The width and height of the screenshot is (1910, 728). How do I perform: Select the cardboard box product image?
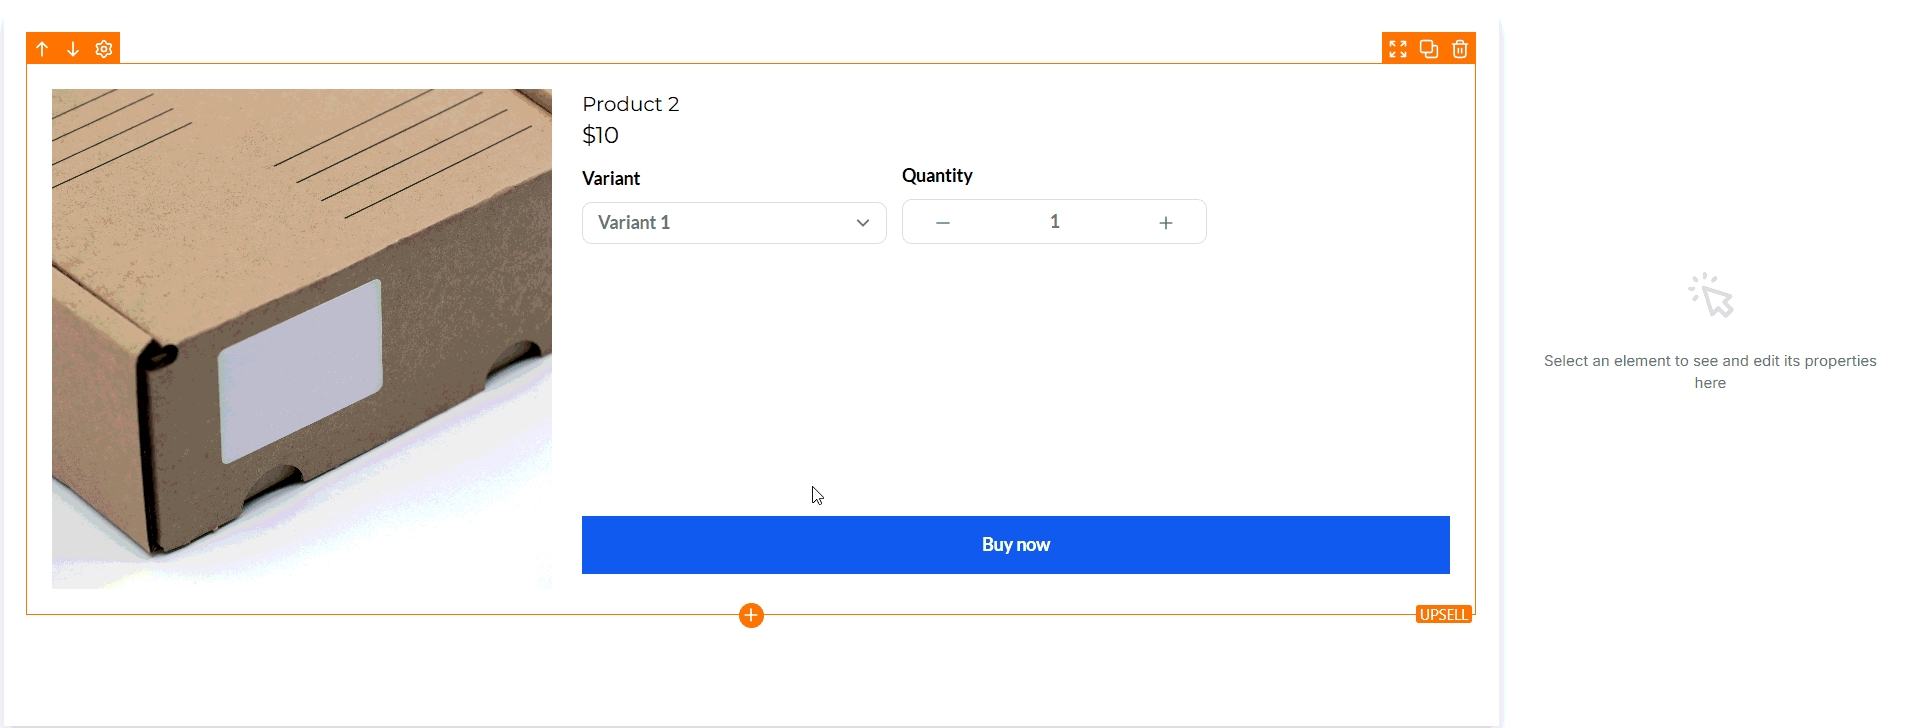[301, 338]
